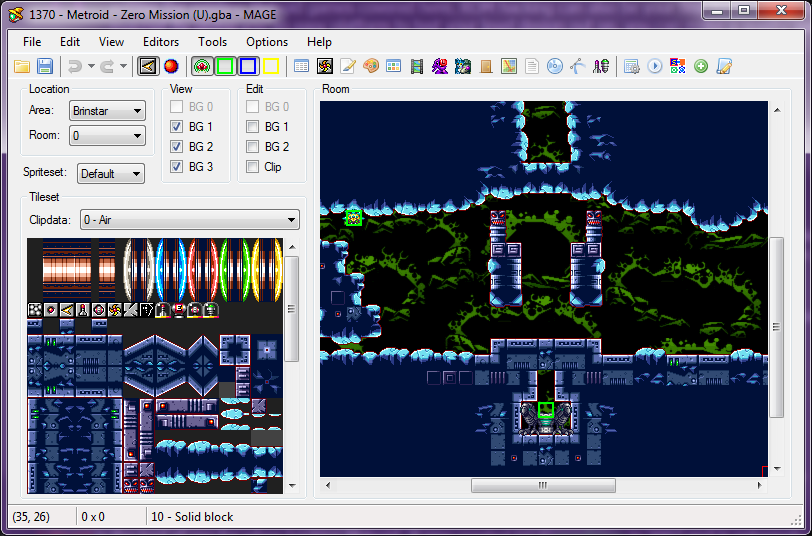Open the Area dropdown showing Brinstar
Screen dimensions: 812x536
pos(107,111)
